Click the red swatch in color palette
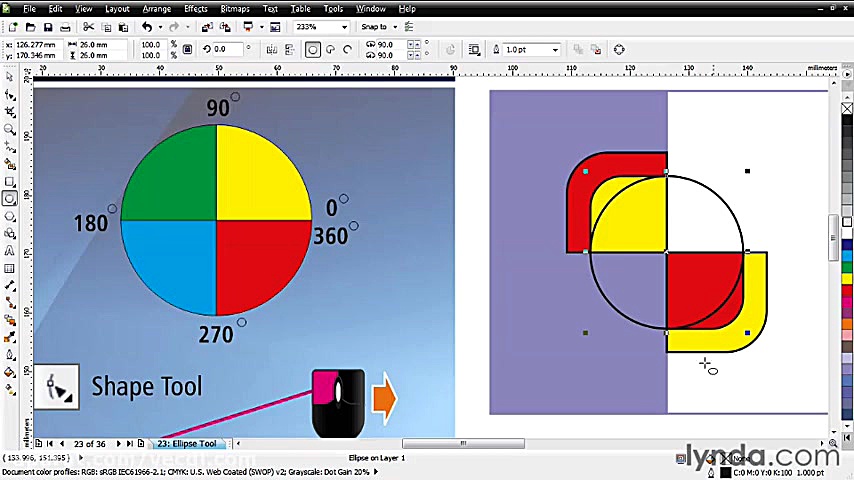This screenshot has width=854, height=480. coord(847,290)
